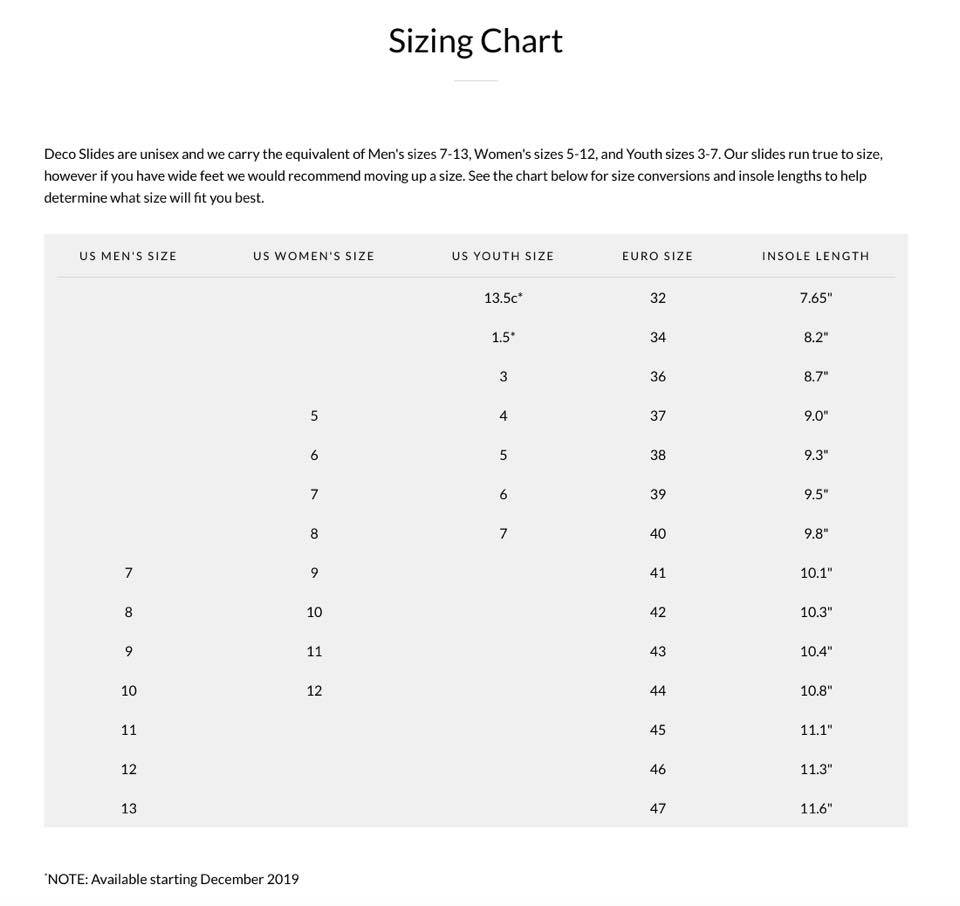The height and width of the screenshot is (906, 960).
Task: Click Euro size 47 cell
Action: pos(658,809)
